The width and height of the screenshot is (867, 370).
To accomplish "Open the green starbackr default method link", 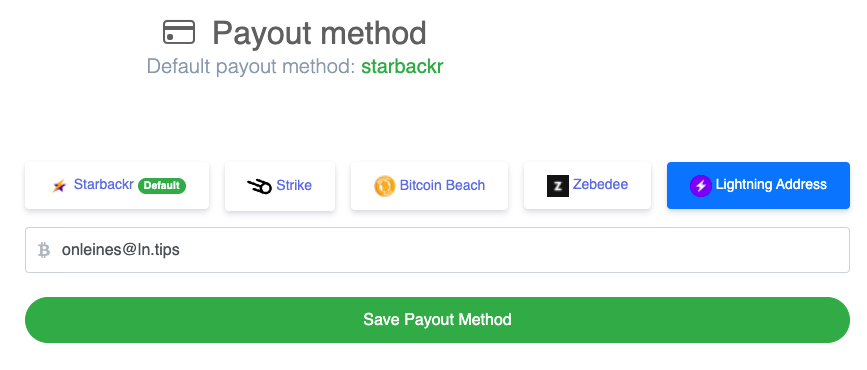I will pyautogui.click(x=402, y=66).
